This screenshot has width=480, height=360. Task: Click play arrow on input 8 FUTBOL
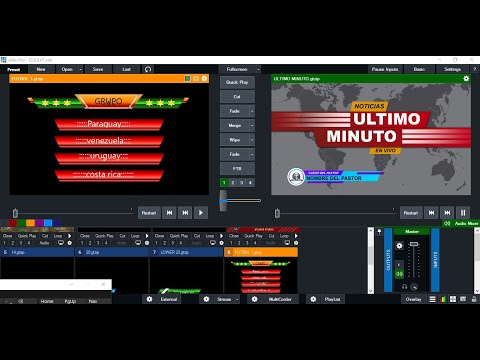pyautogui.click(x=296, y=236)
